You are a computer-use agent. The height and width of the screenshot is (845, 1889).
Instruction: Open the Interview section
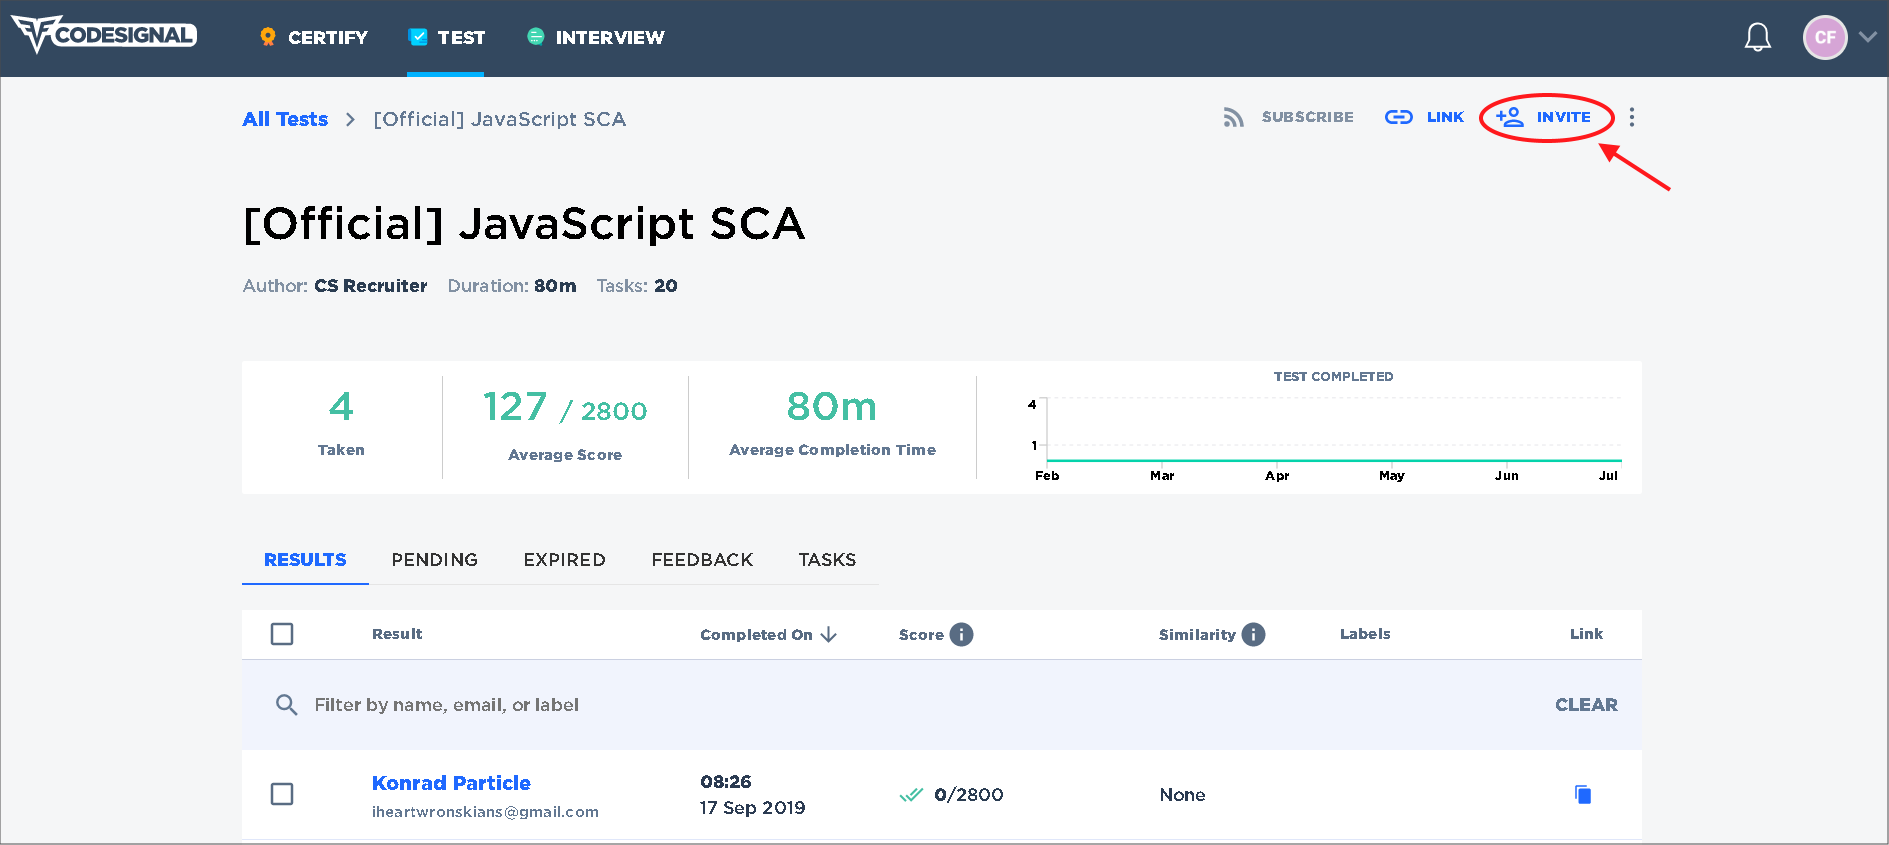pos(595,37)
